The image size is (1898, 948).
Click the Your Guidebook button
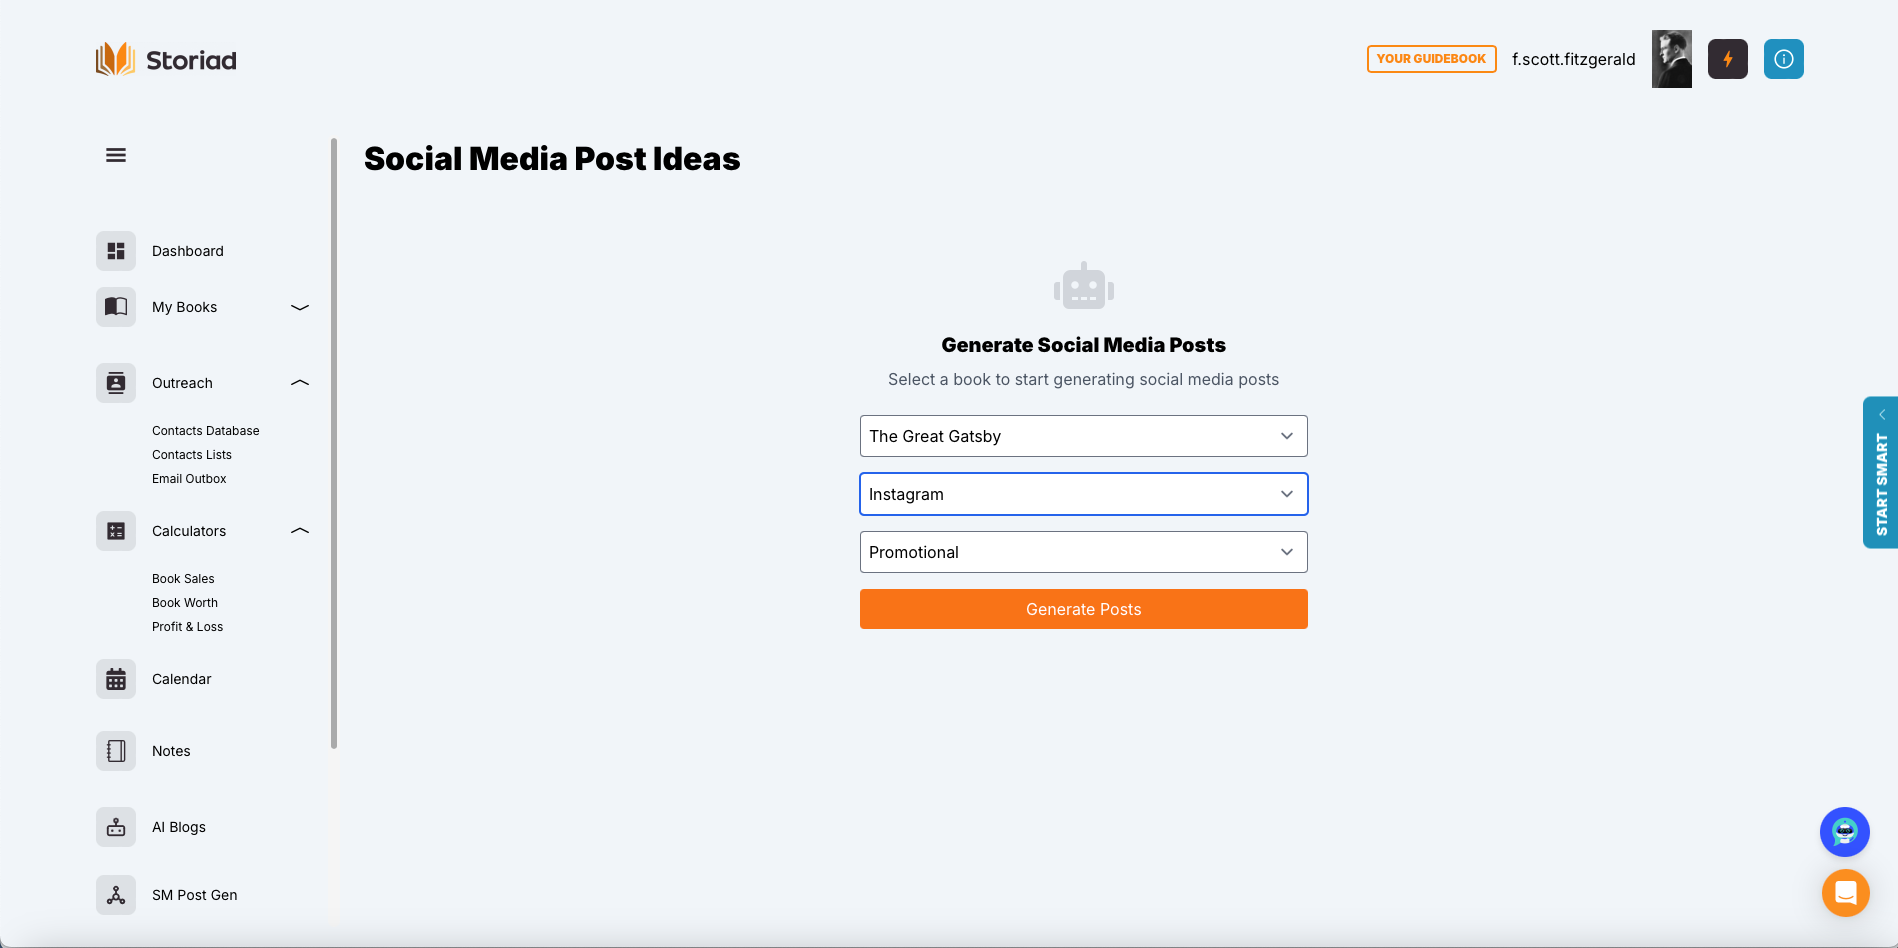click(x=1432, y=59)
